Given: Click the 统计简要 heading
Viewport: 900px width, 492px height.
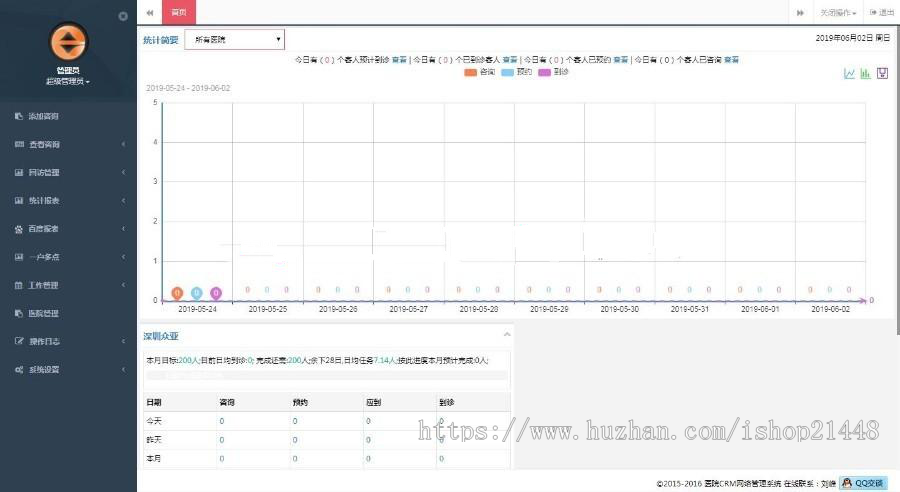Looking at the screenshot, I should pyautogui.click(x=161, y=40).
